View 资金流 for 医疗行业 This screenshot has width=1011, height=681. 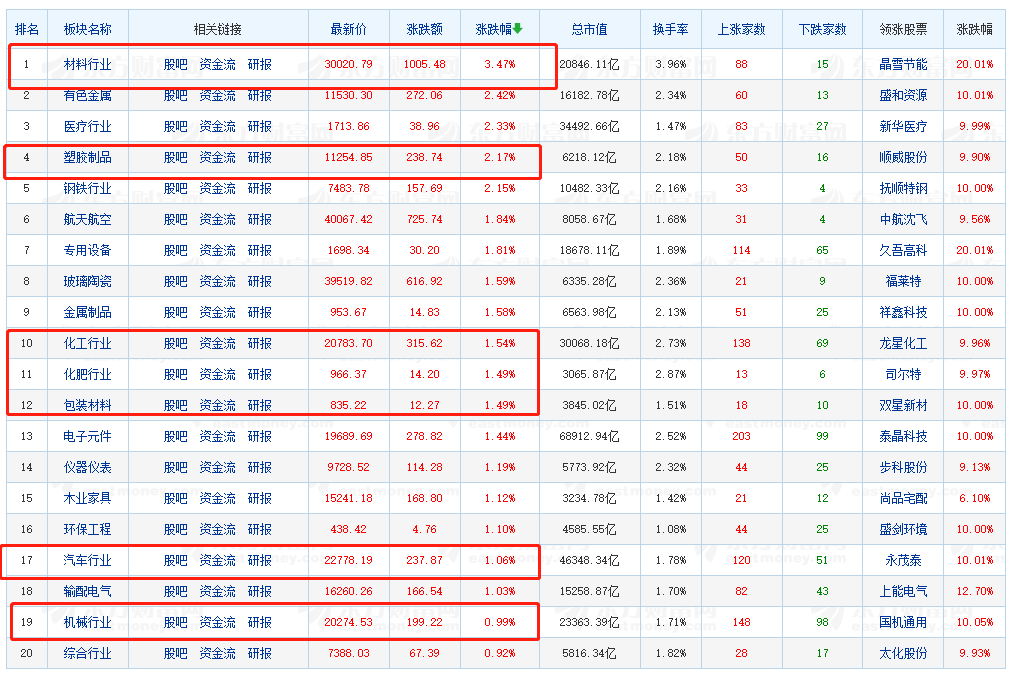pyautogui.click(x=217, y=127)
